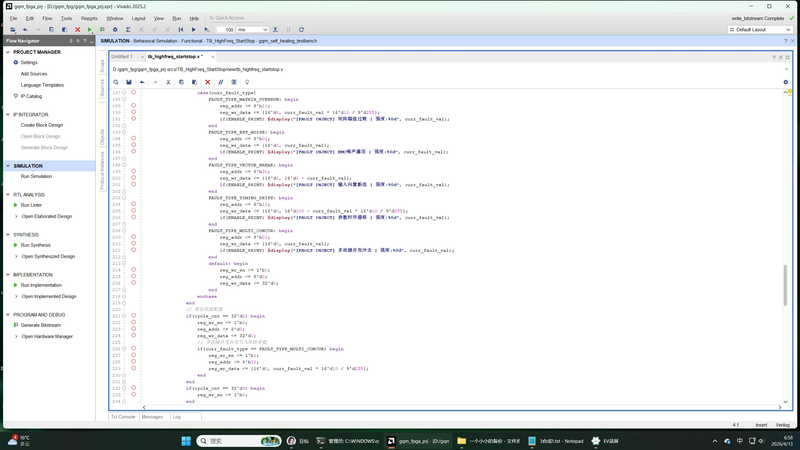
Task: Click the Run green arrow in main toolbar
Action: [90, 30]
